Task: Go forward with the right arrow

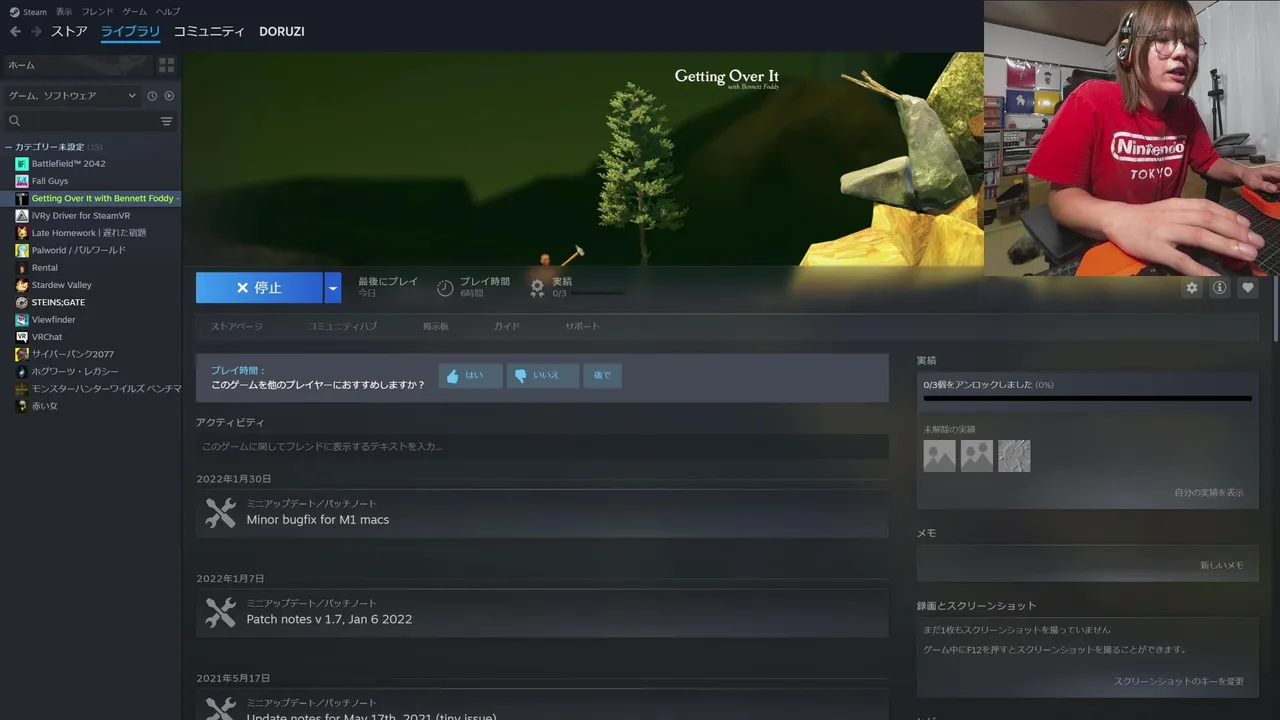Action: (x=36, y=31)
